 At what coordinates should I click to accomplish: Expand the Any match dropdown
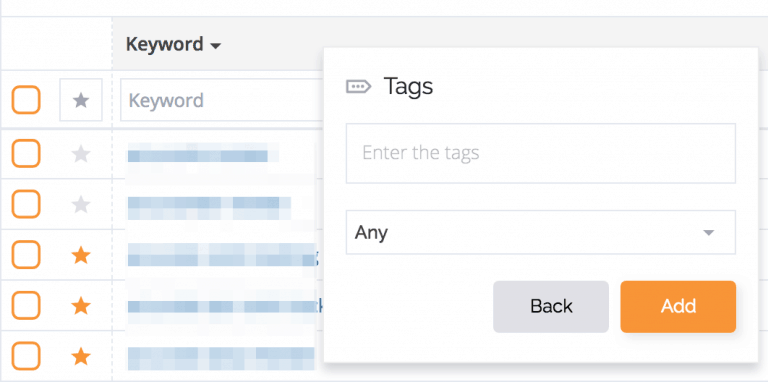[x=541, y=232]
